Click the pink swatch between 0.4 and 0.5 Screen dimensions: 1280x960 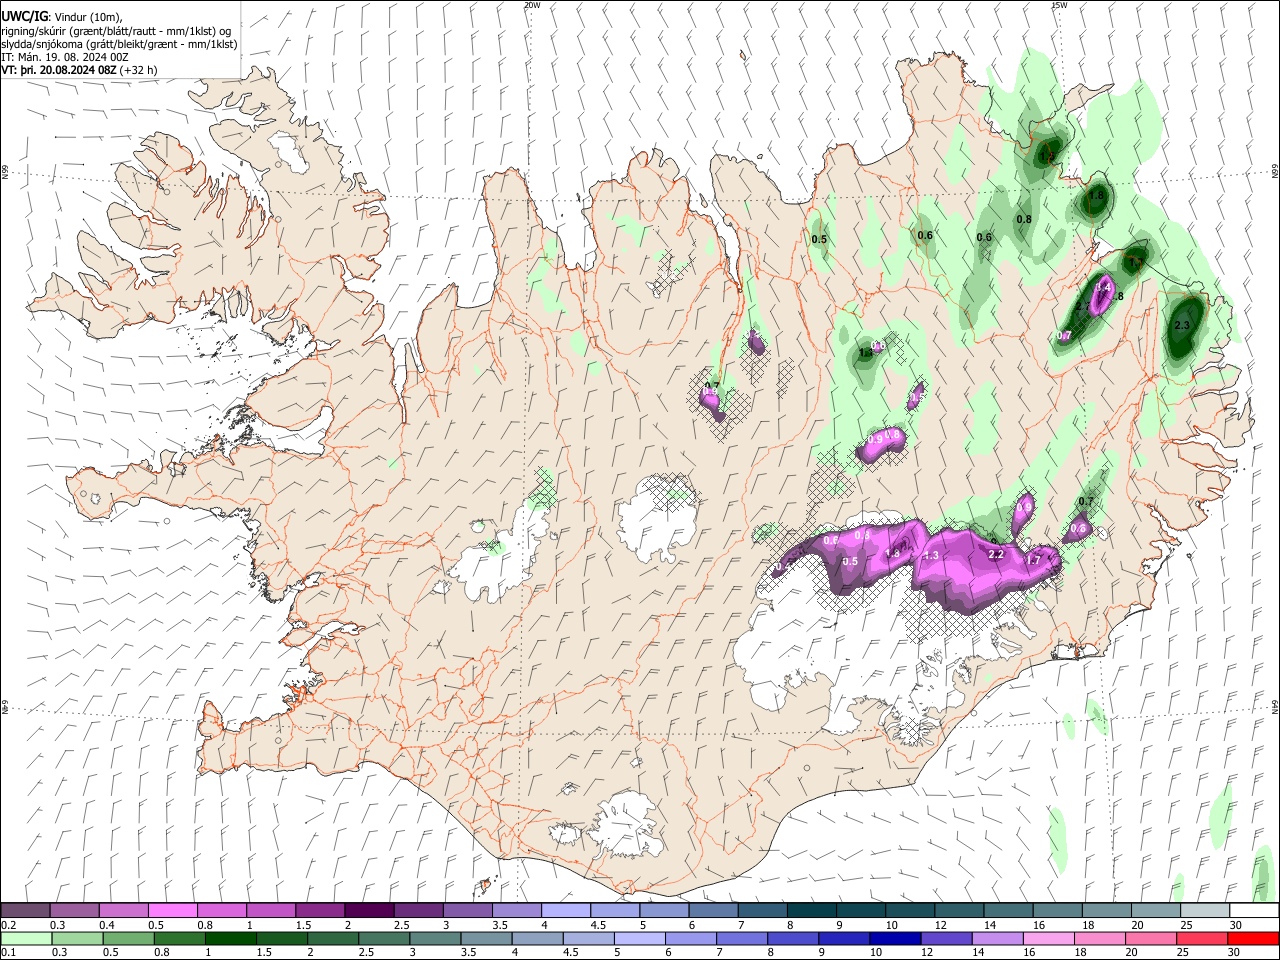pos(124,910)
